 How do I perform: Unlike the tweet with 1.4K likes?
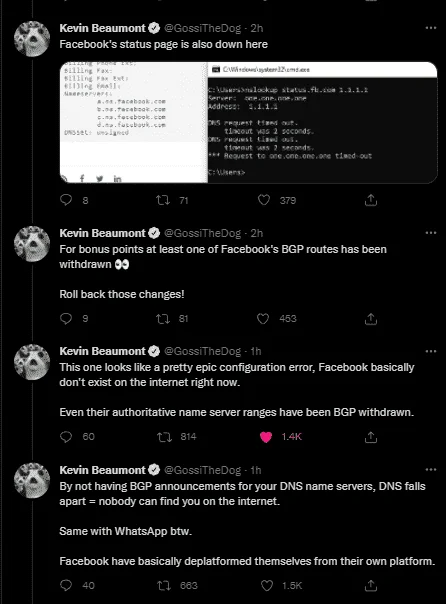(266, 437)
